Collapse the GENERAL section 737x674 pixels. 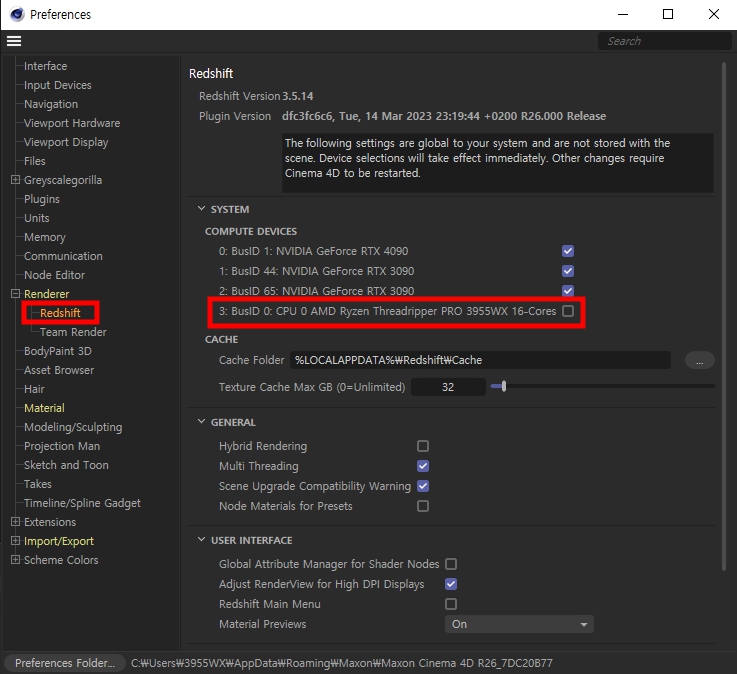201,422
